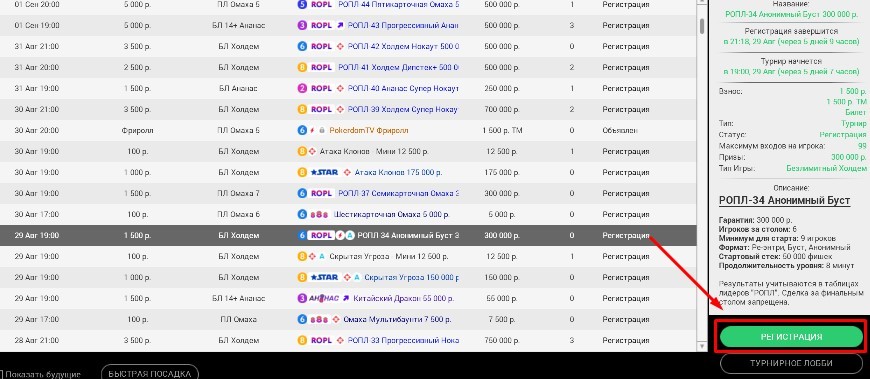870x379 pixels.
Task: Click the knockout target icon on РОПЛ 42 row
Action: (x=341, y=47)
